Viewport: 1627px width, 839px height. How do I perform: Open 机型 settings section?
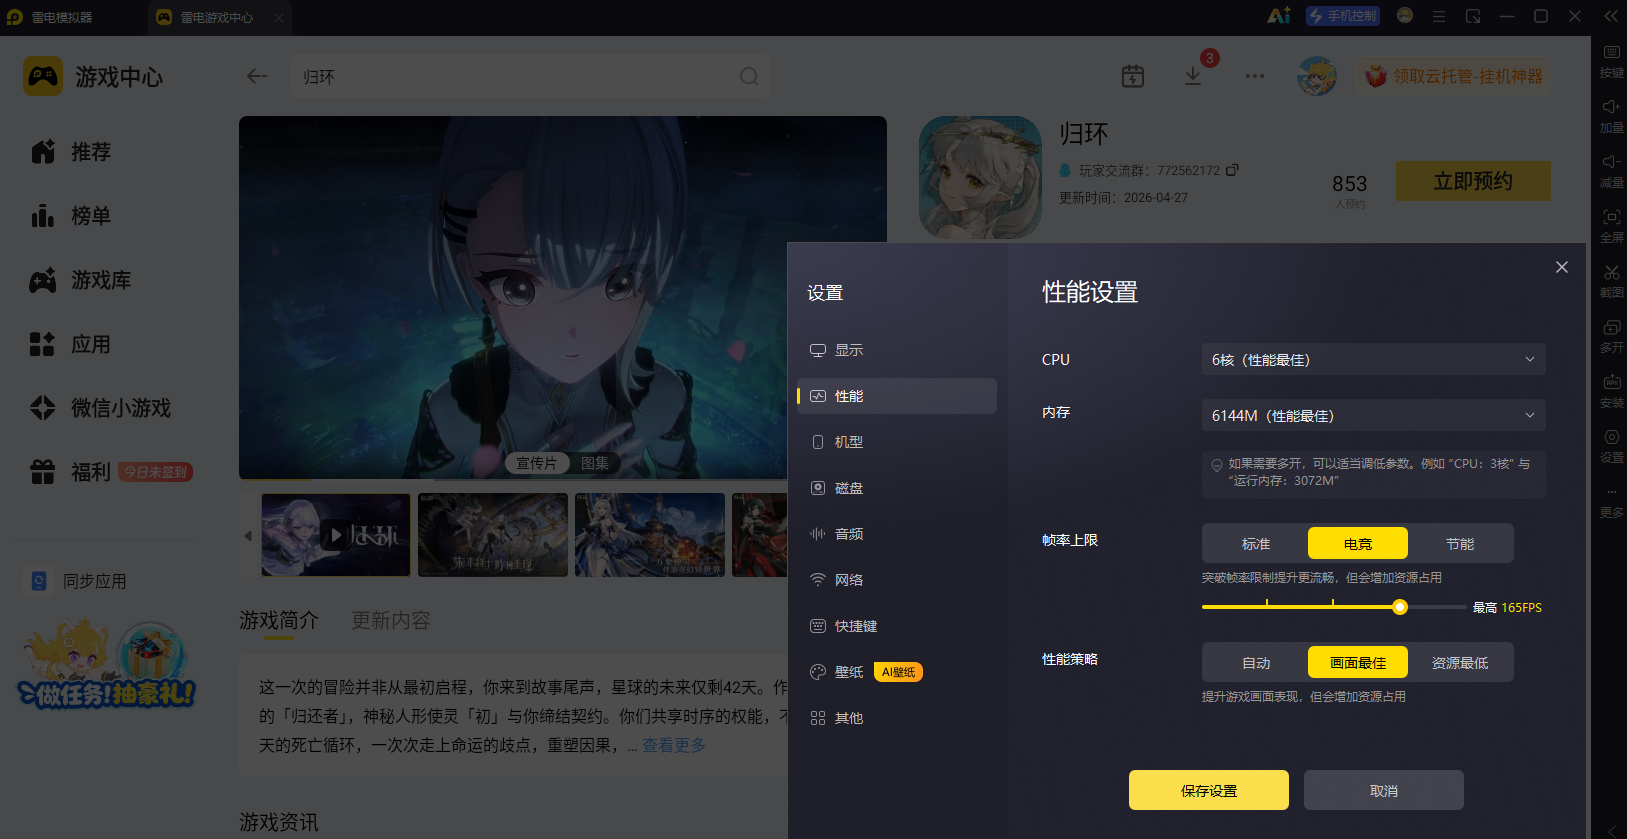point(897,442)
